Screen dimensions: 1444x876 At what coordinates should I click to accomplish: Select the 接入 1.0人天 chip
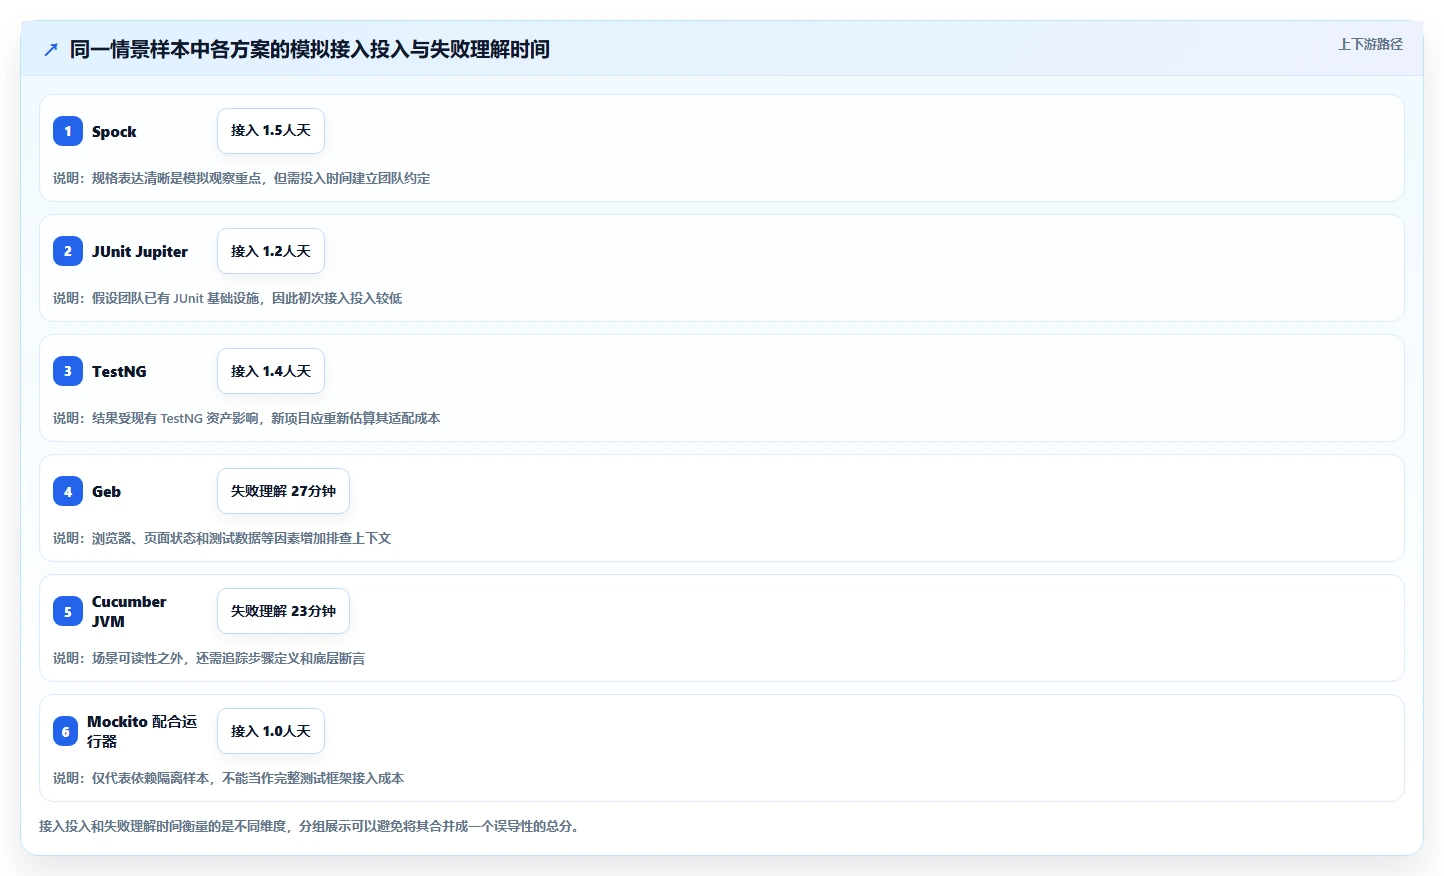[271, 731]
